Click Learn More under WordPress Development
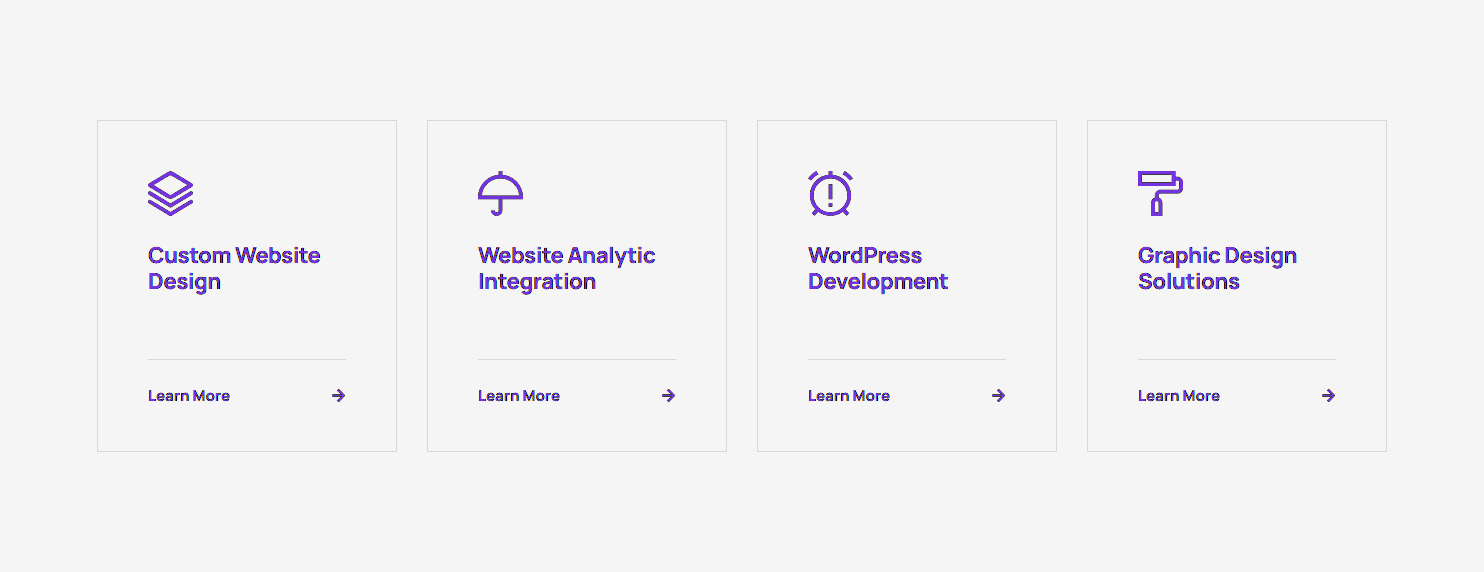This screenshot has width=1484, height=572. click(849, 396)
